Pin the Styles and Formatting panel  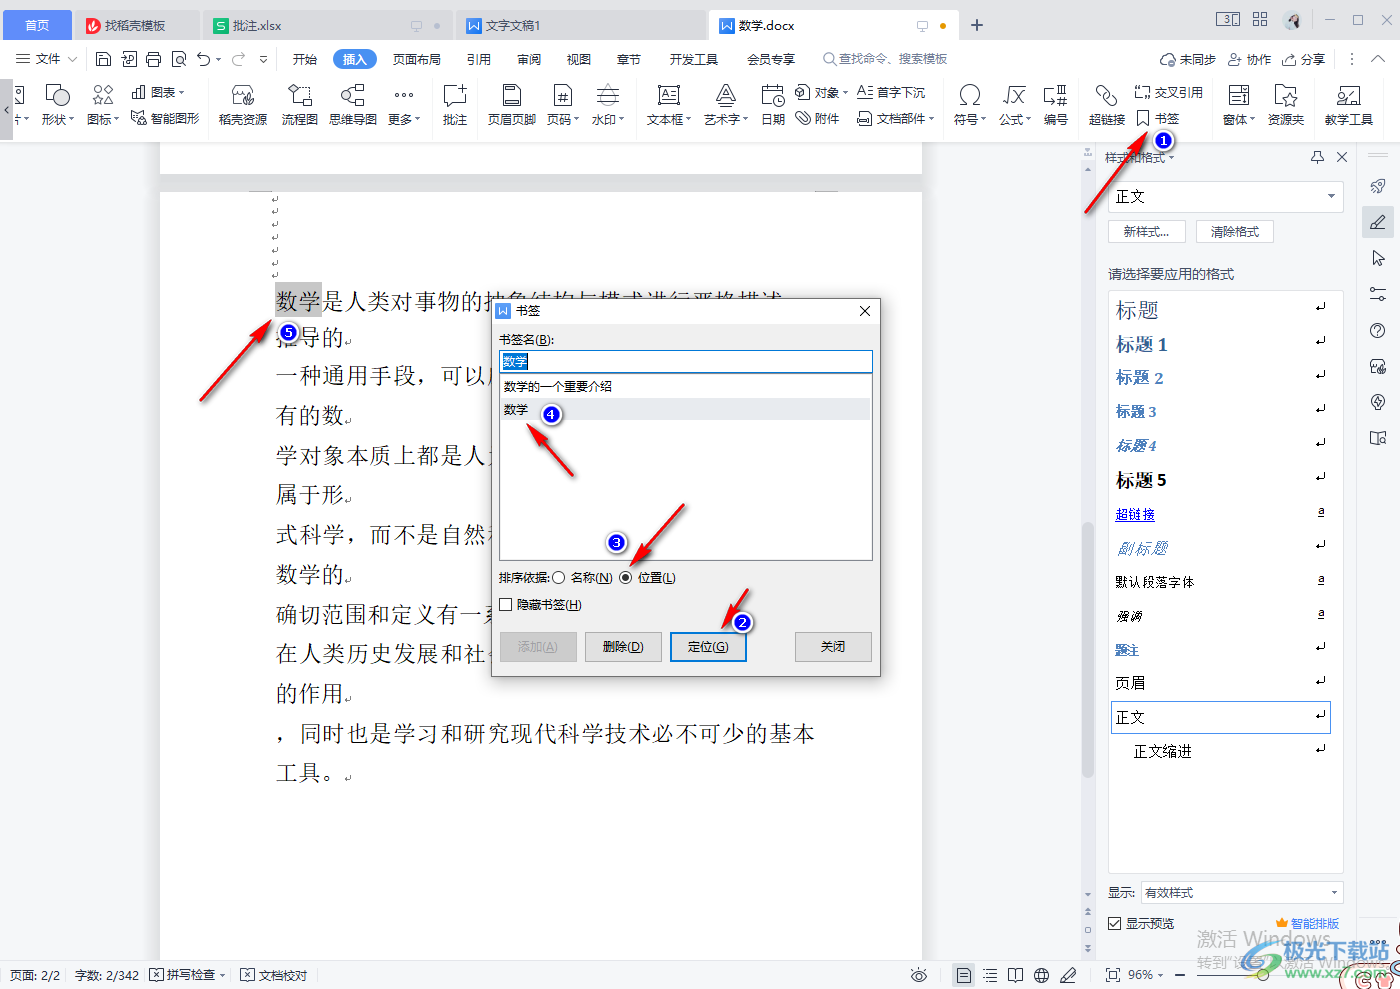click(x=1317, y=157)
